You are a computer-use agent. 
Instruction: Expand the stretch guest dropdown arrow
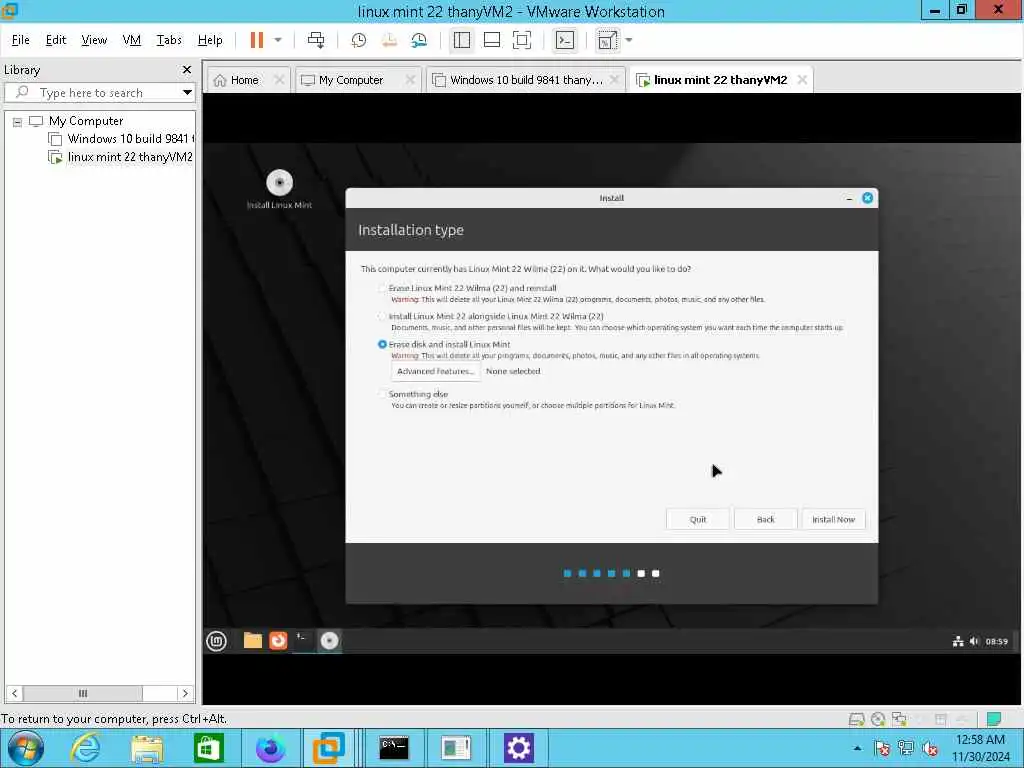pos(629,40)
